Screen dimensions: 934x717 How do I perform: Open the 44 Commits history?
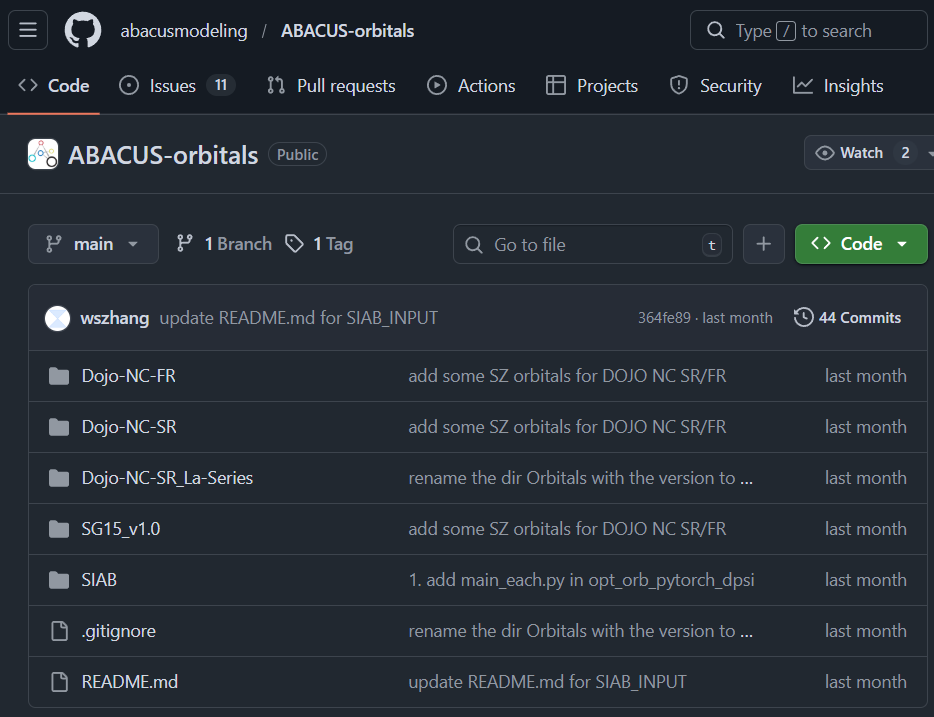(x=848, y=318)
